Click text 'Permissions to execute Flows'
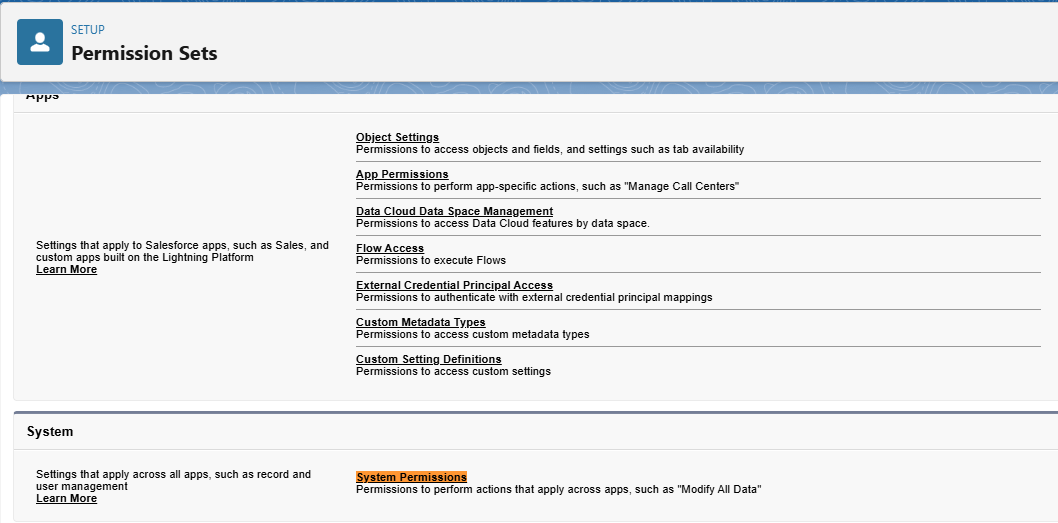This screenshot has height=523, width=1058. coord(431,260)
